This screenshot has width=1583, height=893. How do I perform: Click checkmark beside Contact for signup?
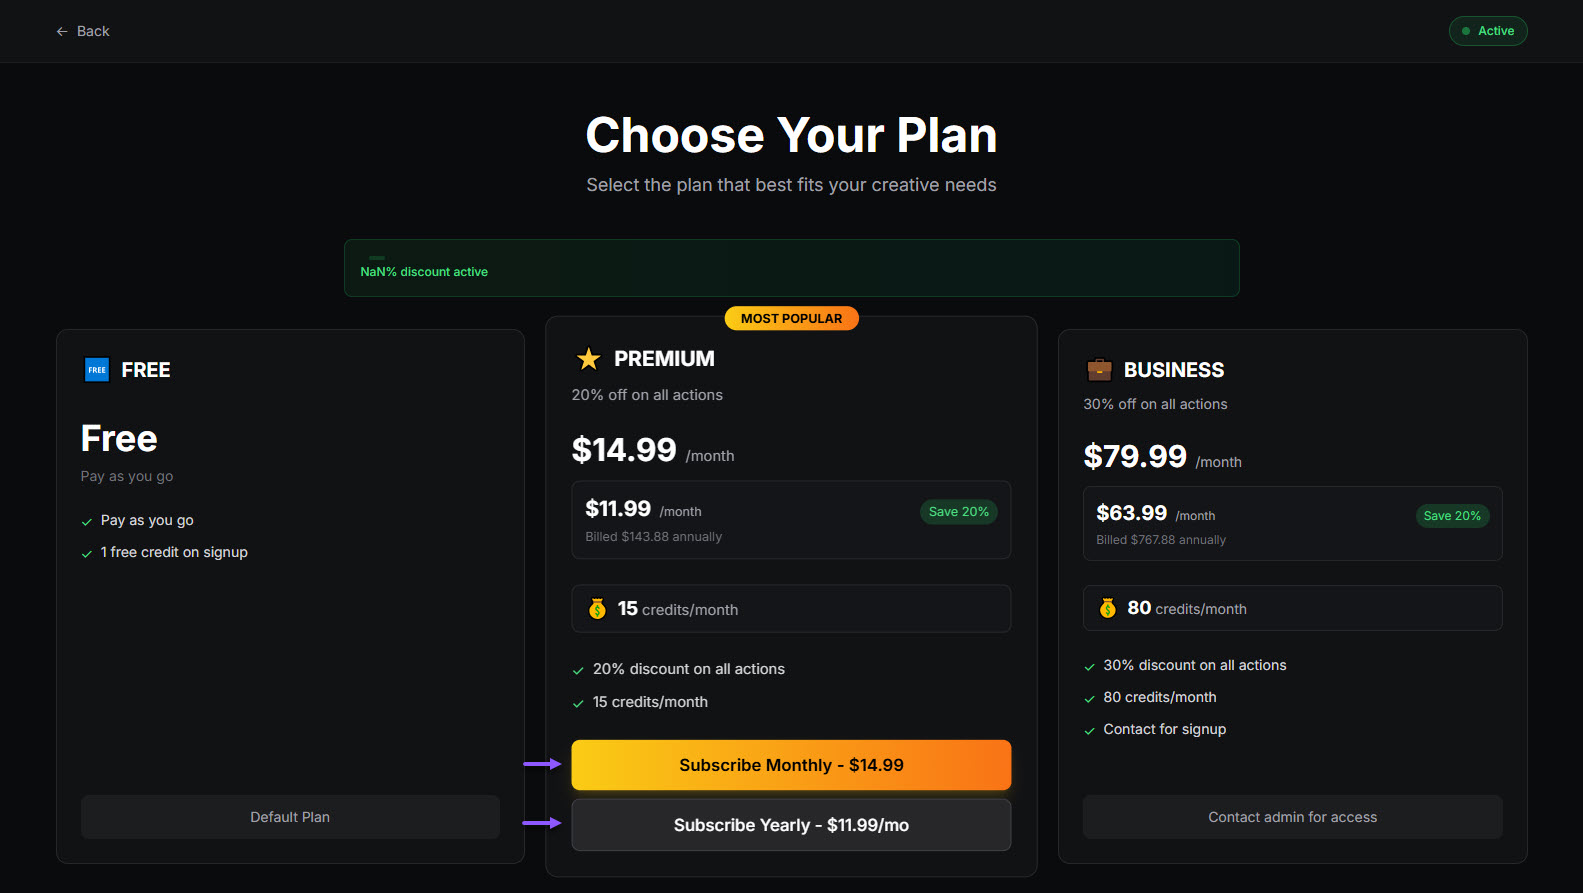tap(1090, 730)
